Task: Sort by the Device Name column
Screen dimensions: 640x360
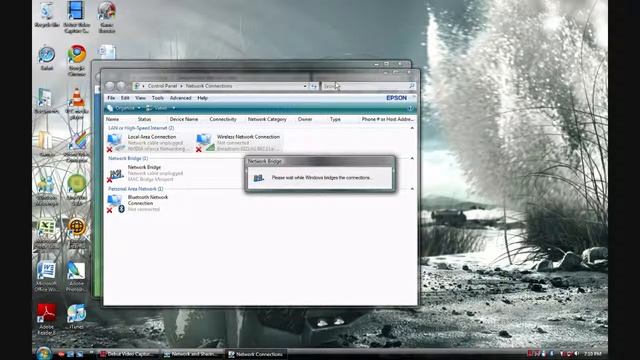Action: coord(184,119)
